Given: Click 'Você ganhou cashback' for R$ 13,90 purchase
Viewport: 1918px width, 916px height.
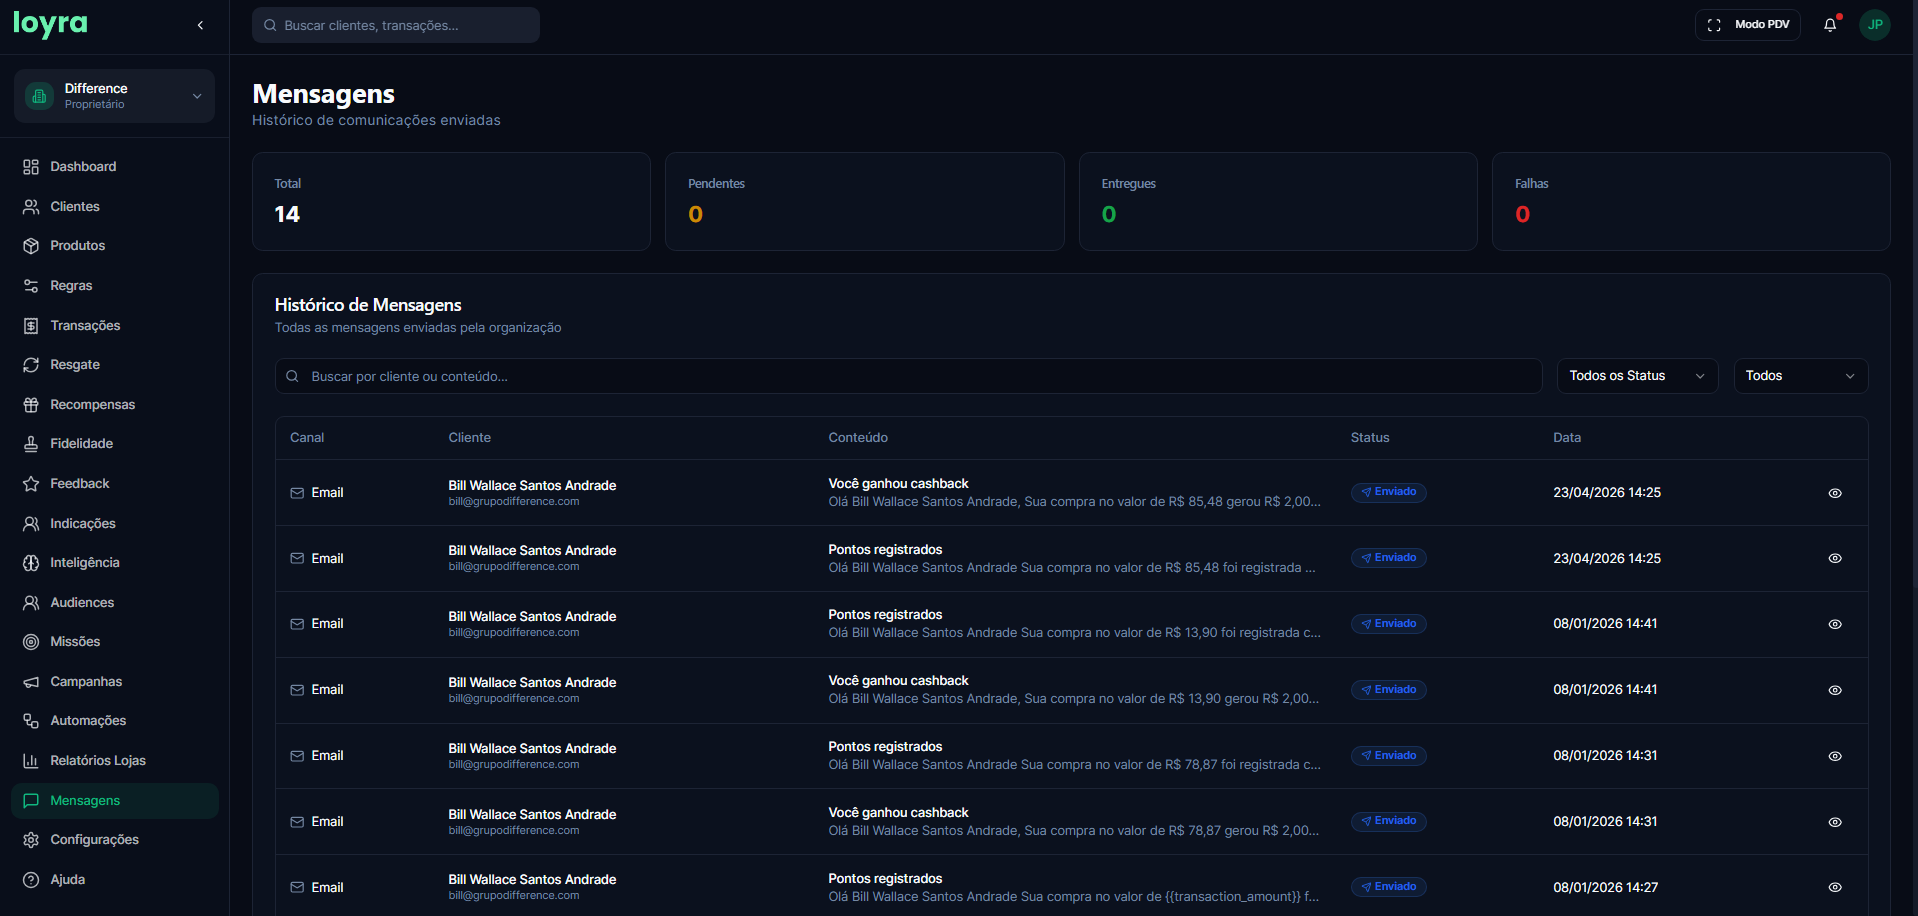Looking at the screenshot, I should tap(898, 681).
